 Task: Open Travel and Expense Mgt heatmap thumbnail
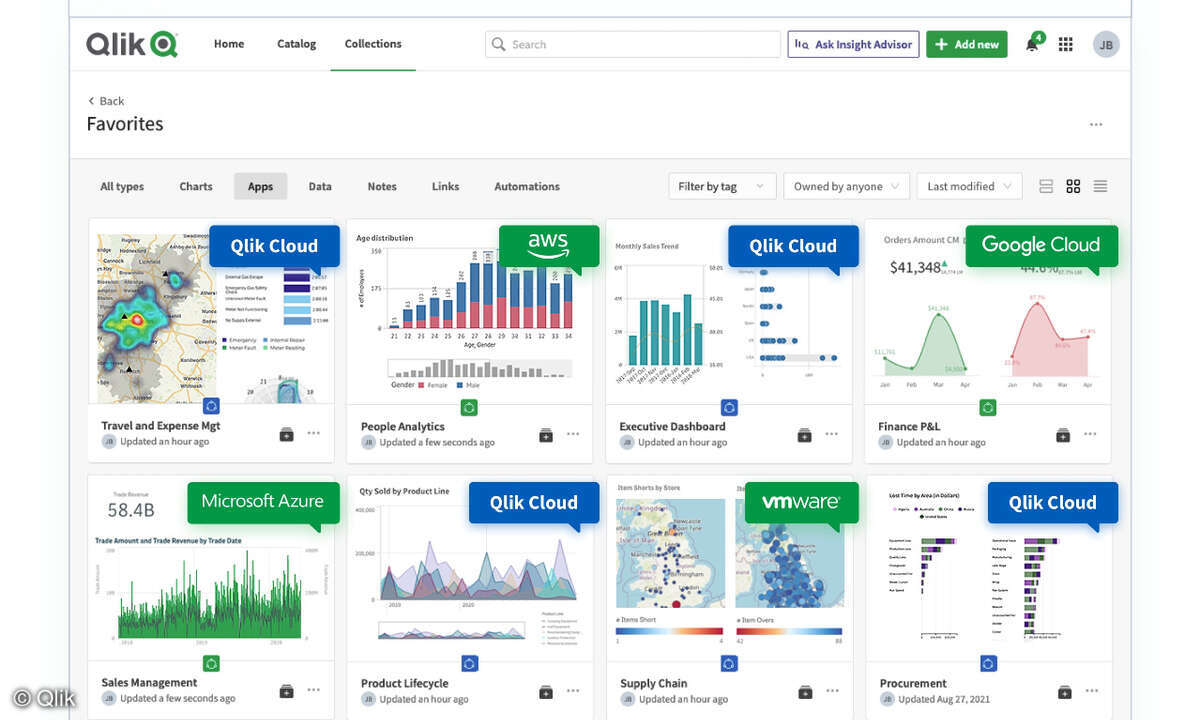(x=211, y=311)
